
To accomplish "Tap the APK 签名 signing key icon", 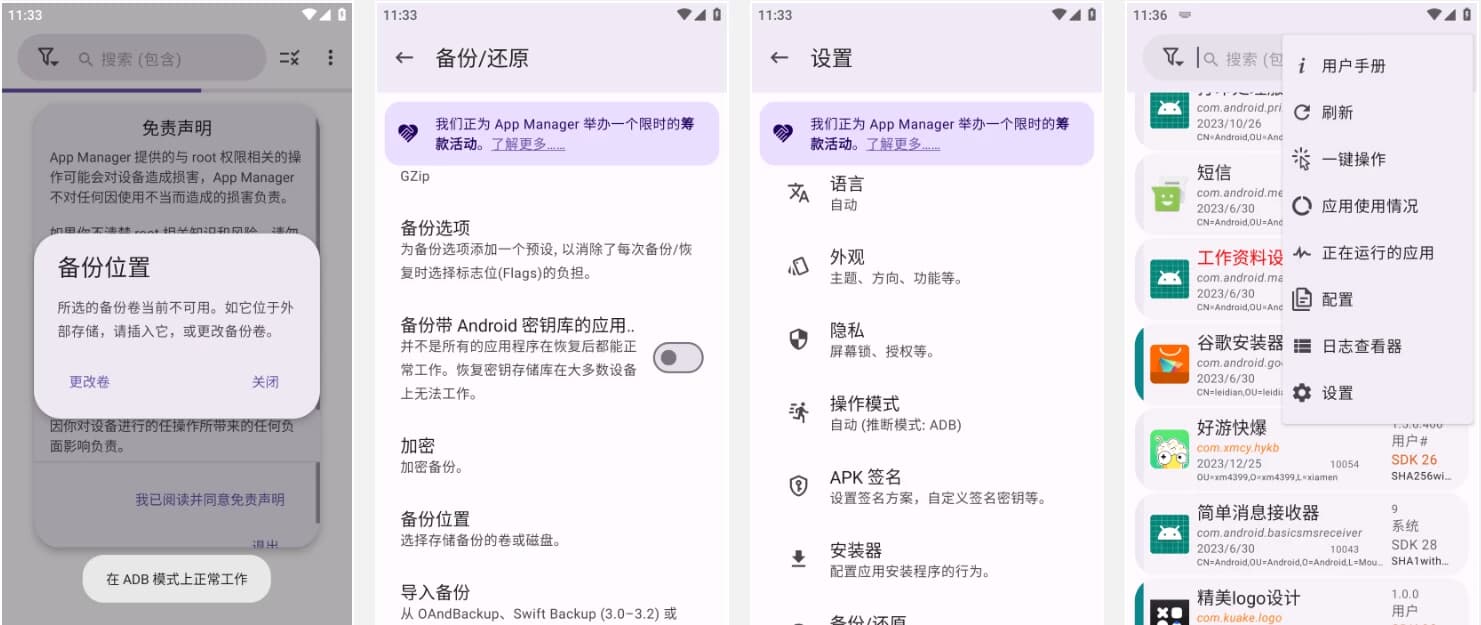I will coord(797,484).
